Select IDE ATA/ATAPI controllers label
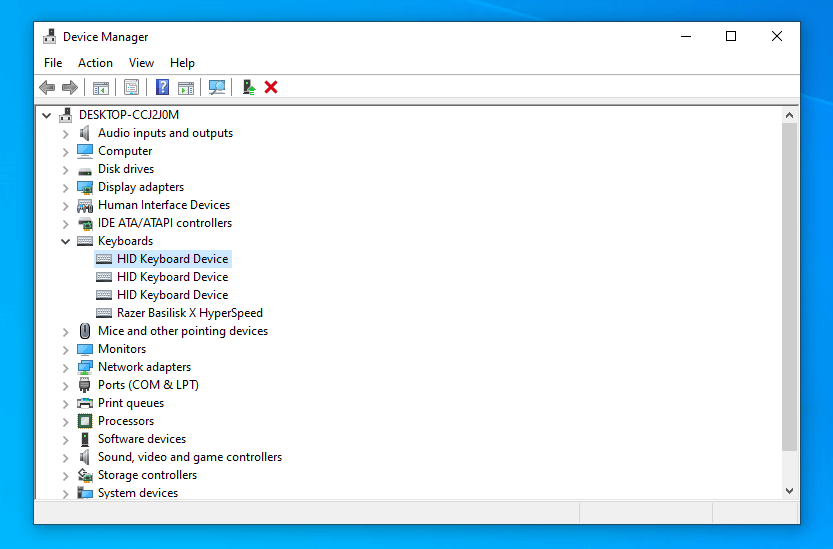Viewport: 833px width, 549px height. click(x=165, y=223)
